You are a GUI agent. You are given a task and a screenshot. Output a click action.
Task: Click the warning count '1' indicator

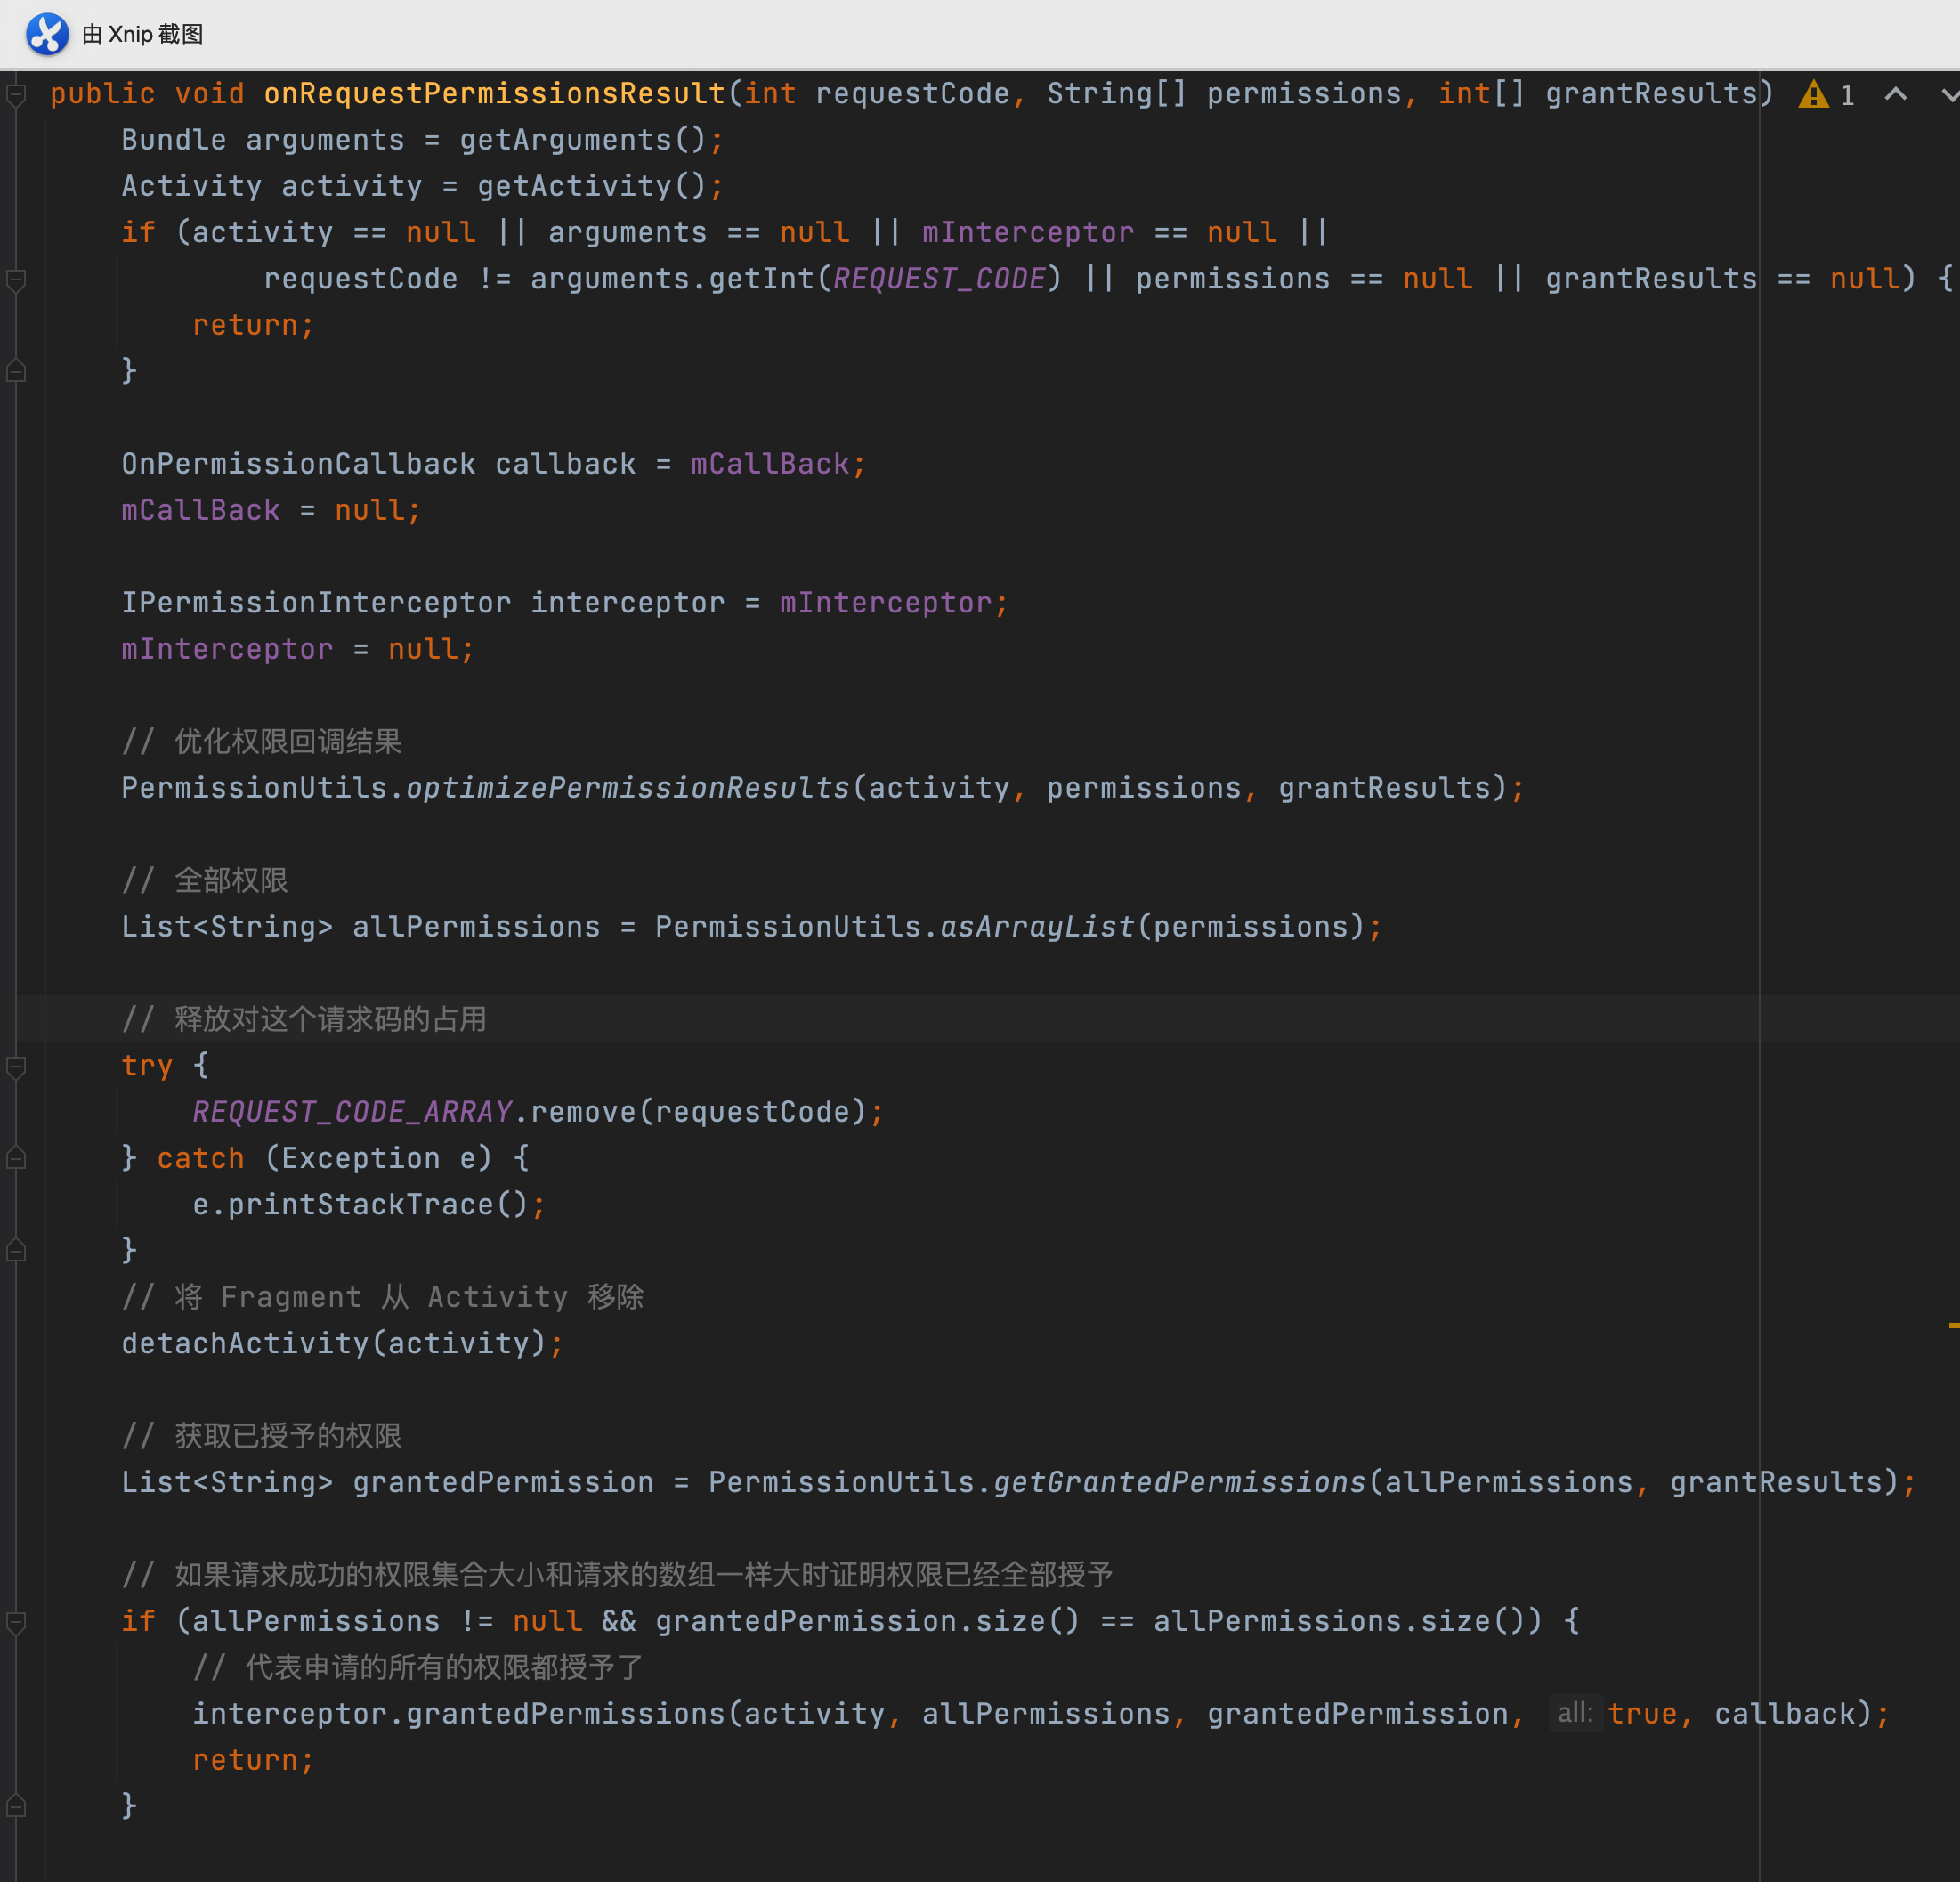coord(1847,94)
